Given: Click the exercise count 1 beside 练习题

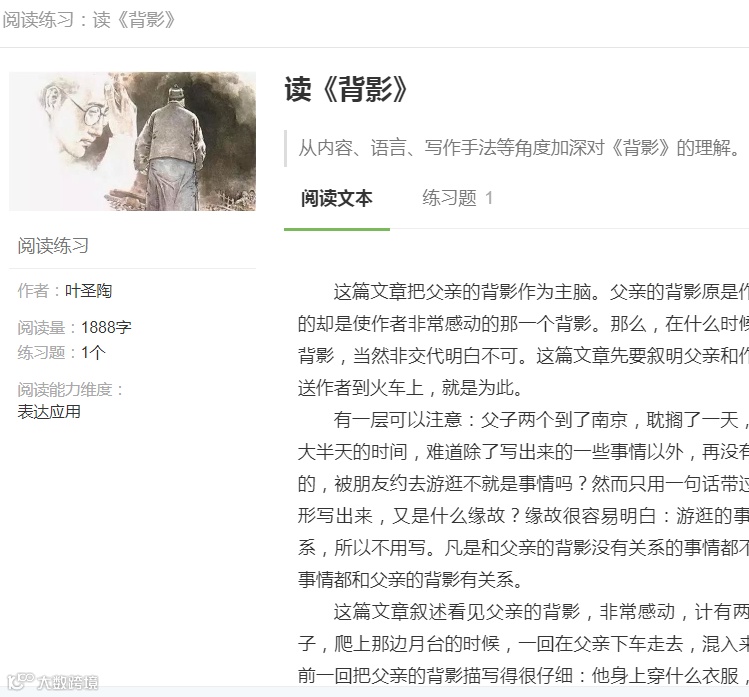Looking at the screenshot, I should click(489, 198).
